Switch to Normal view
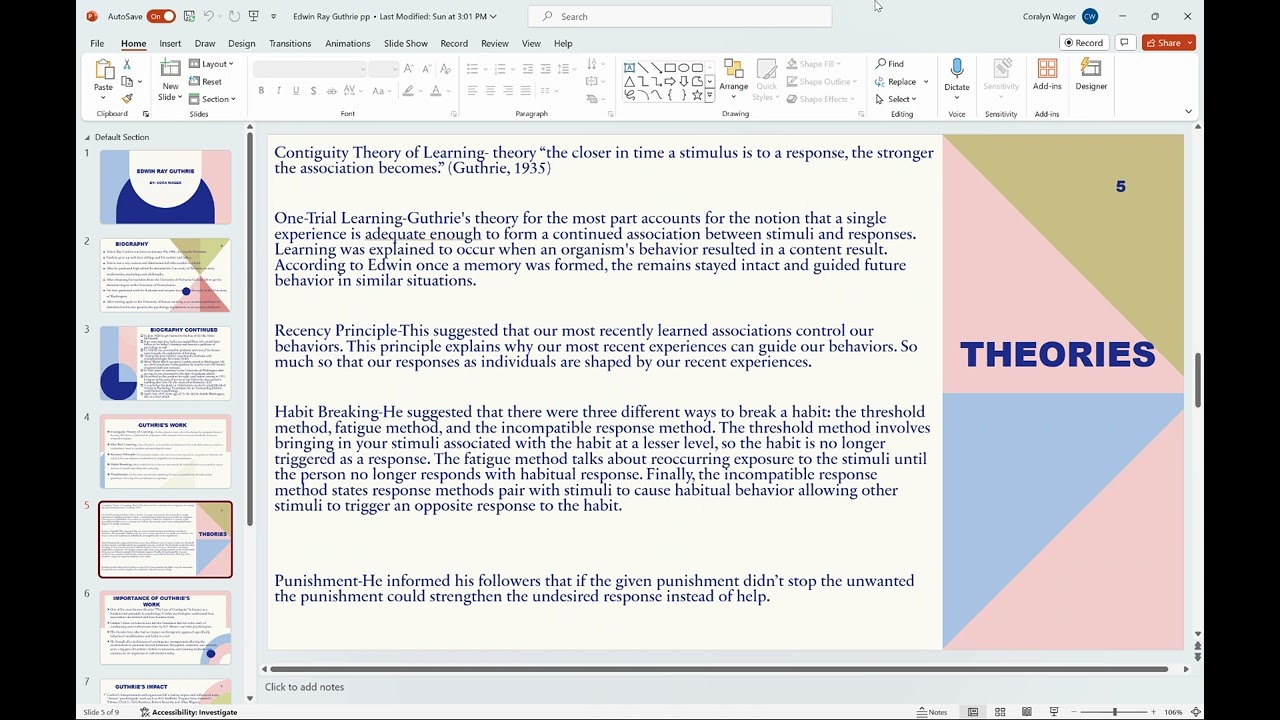 [x=973, y=712]
